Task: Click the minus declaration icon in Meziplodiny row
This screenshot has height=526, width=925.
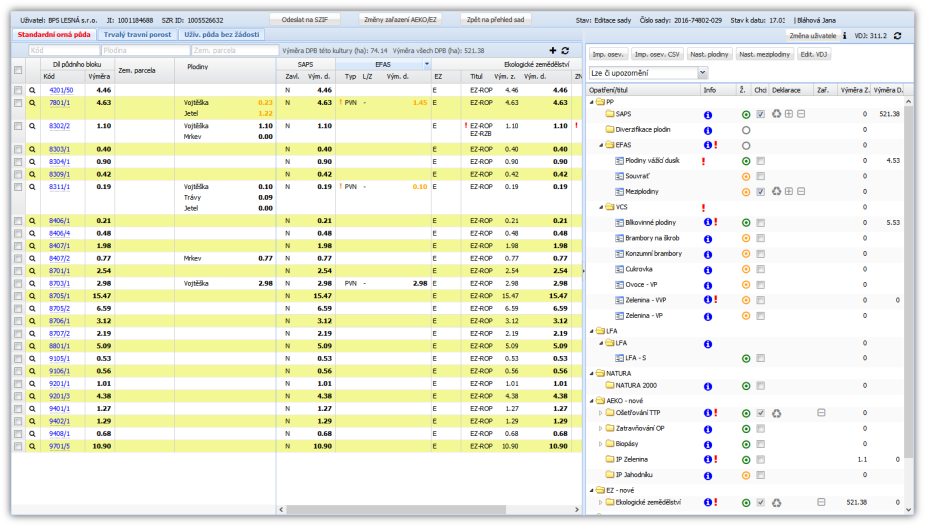Action: pyautogui.click(x=801, y=192)
